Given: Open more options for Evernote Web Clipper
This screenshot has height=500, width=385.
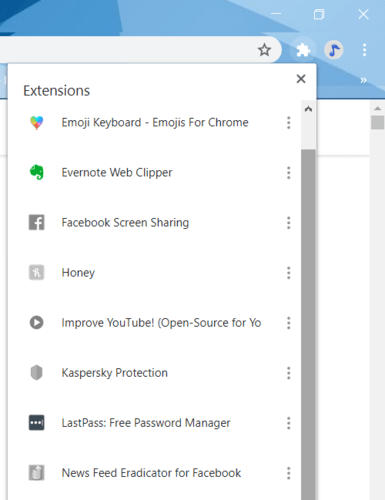Looking at the screenshot, I should click(x=289, y=173).
